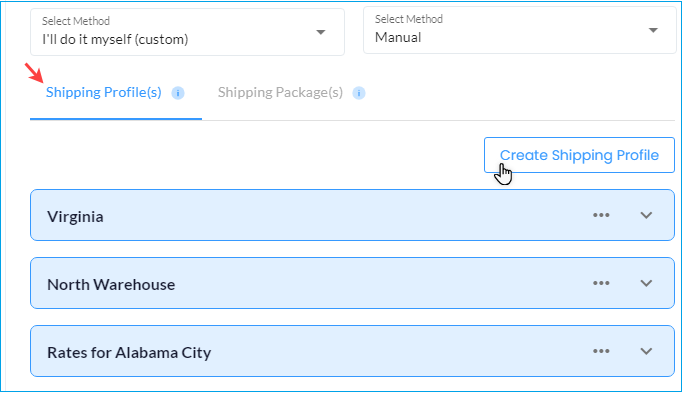Click the Select Method label above Manual
683x393 pixels.
(x=409, y=19)
